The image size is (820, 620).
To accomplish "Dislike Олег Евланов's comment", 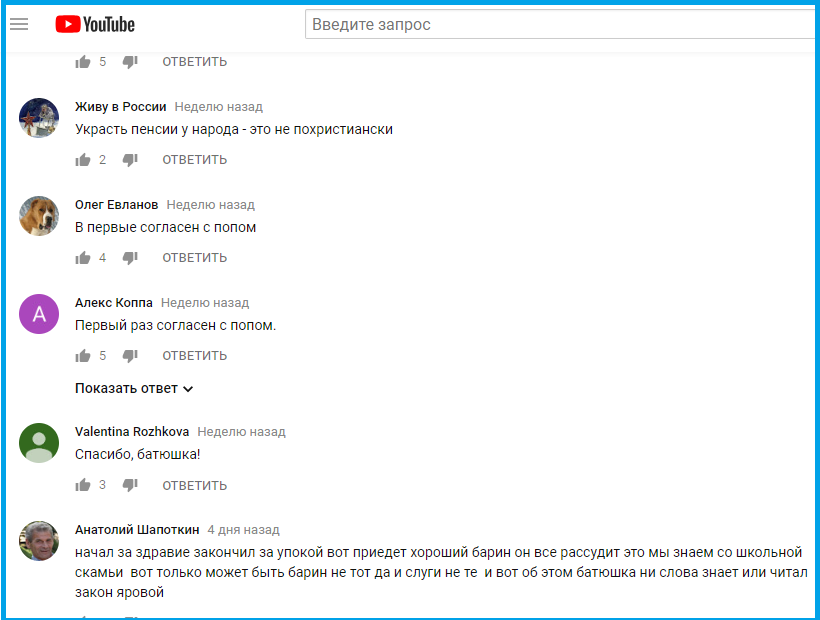I will coord(130,258).
